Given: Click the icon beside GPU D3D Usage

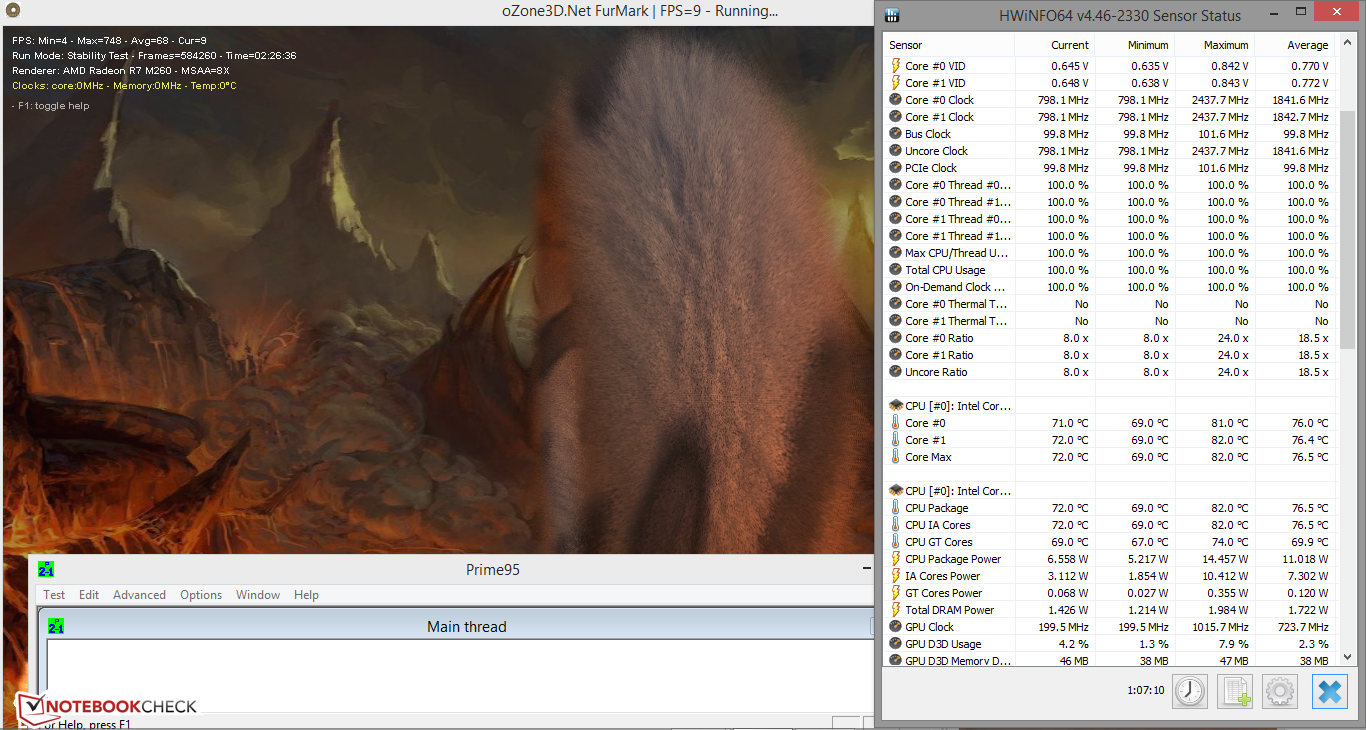Looking at the screenshot, I should click(896, 644).
